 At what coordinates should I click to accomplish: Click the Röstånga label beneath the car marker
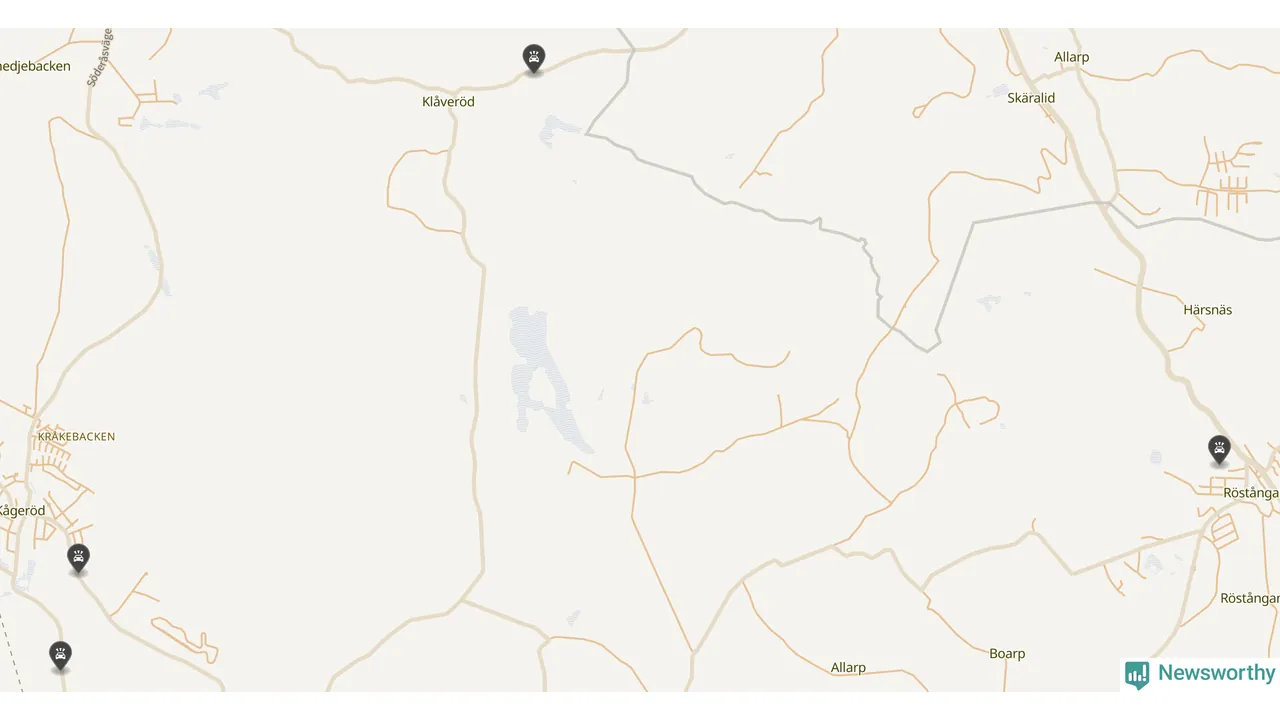click(x=1251, y=493)
